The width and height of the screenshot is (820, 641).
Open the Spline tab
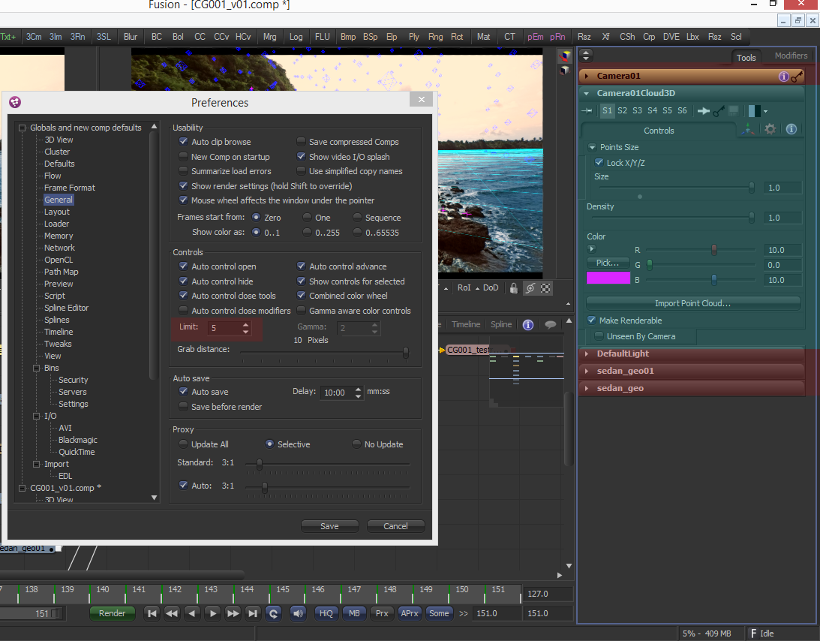click(501, 325)
